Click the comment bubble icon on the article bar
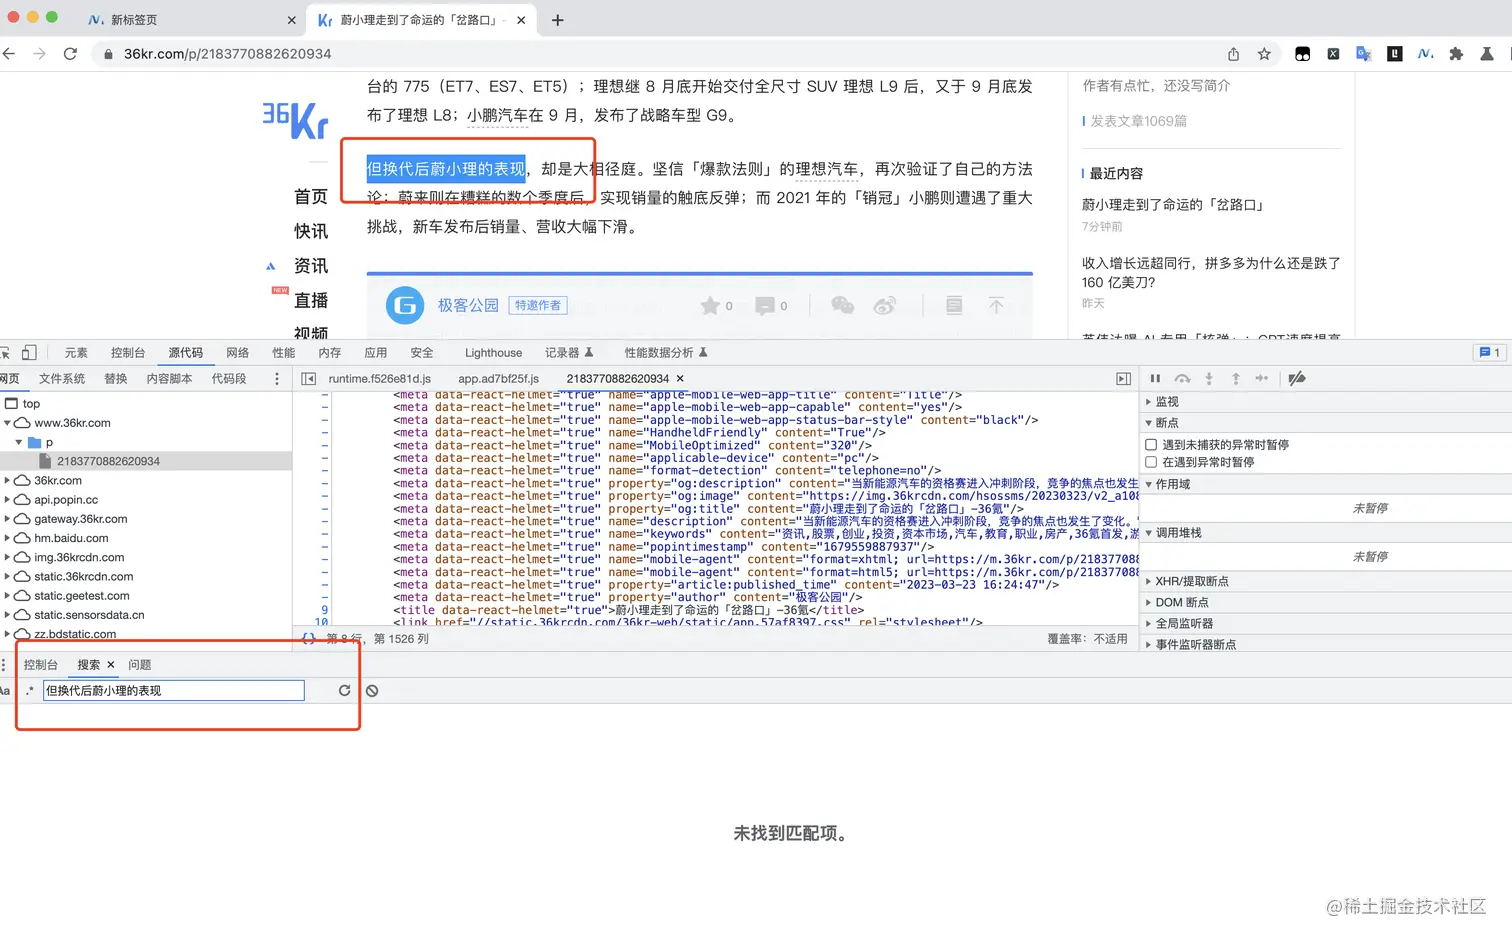The image size is (1512, 942). pyautogui.click(x=765, y=305)
